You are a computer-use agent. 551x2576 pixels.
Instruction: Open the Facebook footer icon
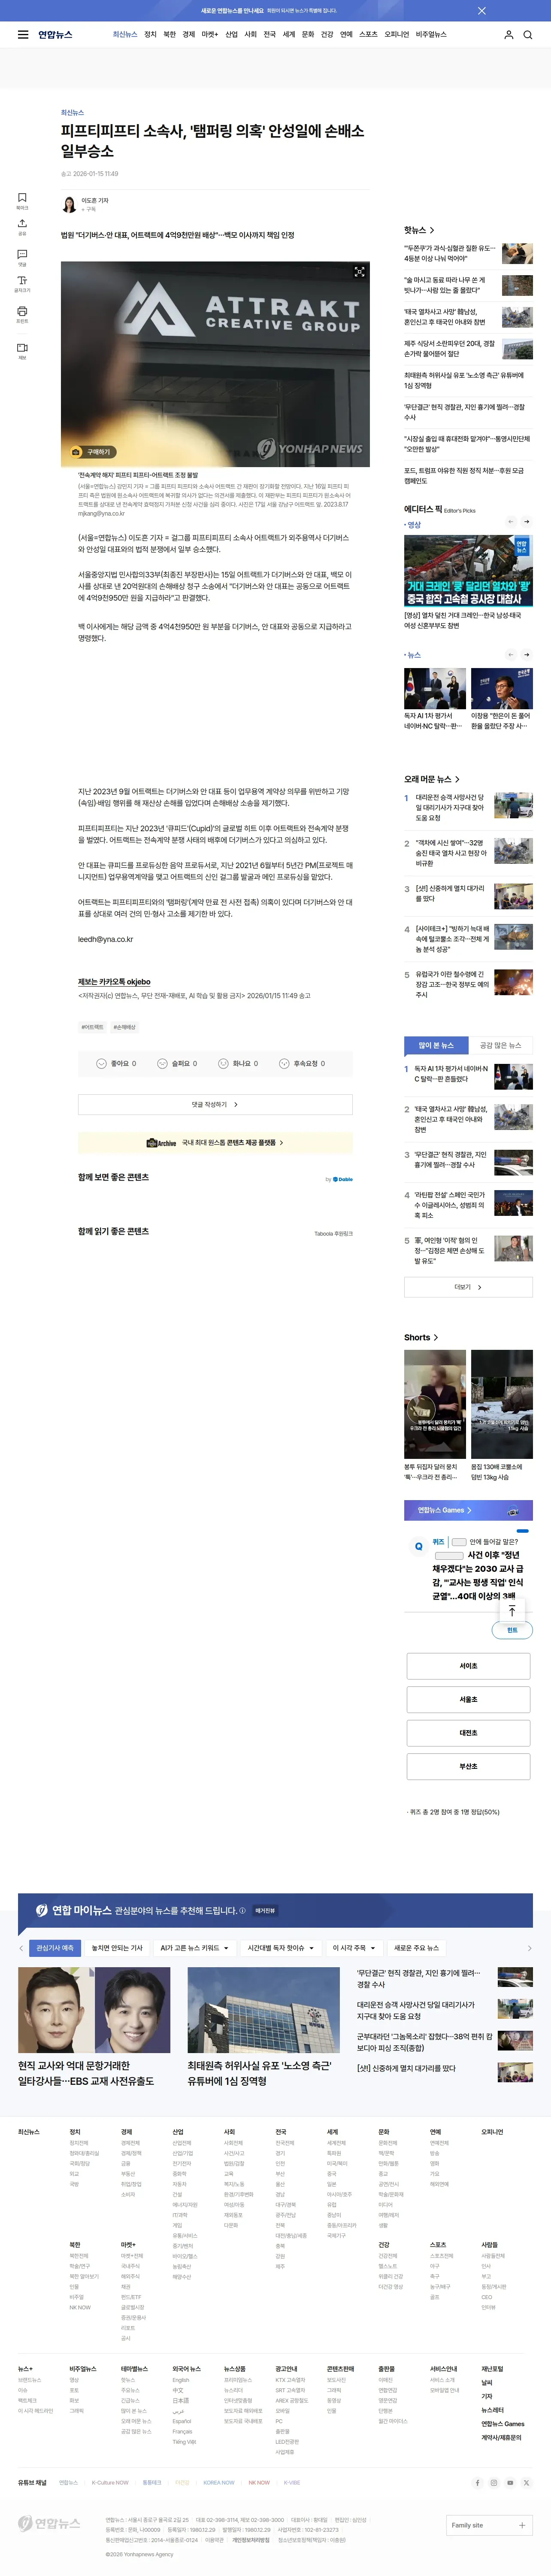477,2483
